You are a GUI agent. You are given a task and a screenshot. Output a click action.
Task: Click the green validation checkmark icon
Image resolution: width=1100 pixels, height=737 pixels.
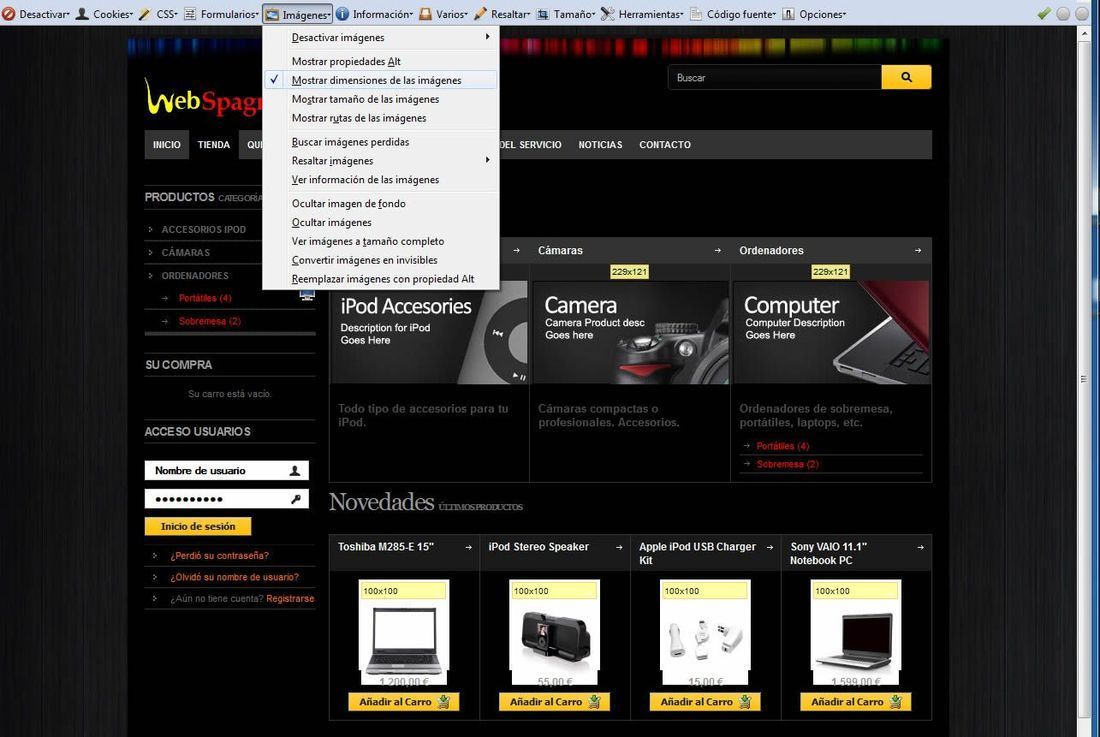coord(1044,13)
